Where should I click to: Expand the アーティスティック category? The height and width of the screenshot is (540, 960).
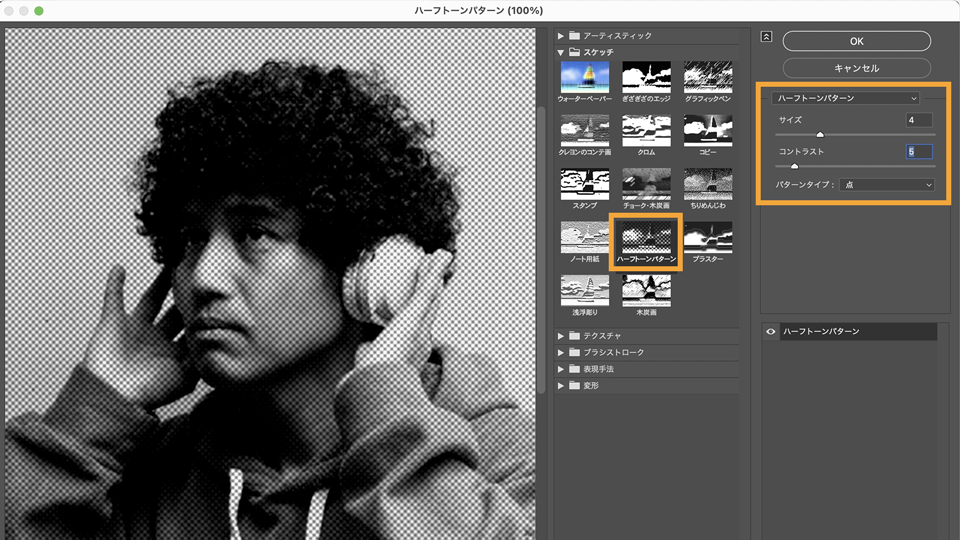click(560, 36)
